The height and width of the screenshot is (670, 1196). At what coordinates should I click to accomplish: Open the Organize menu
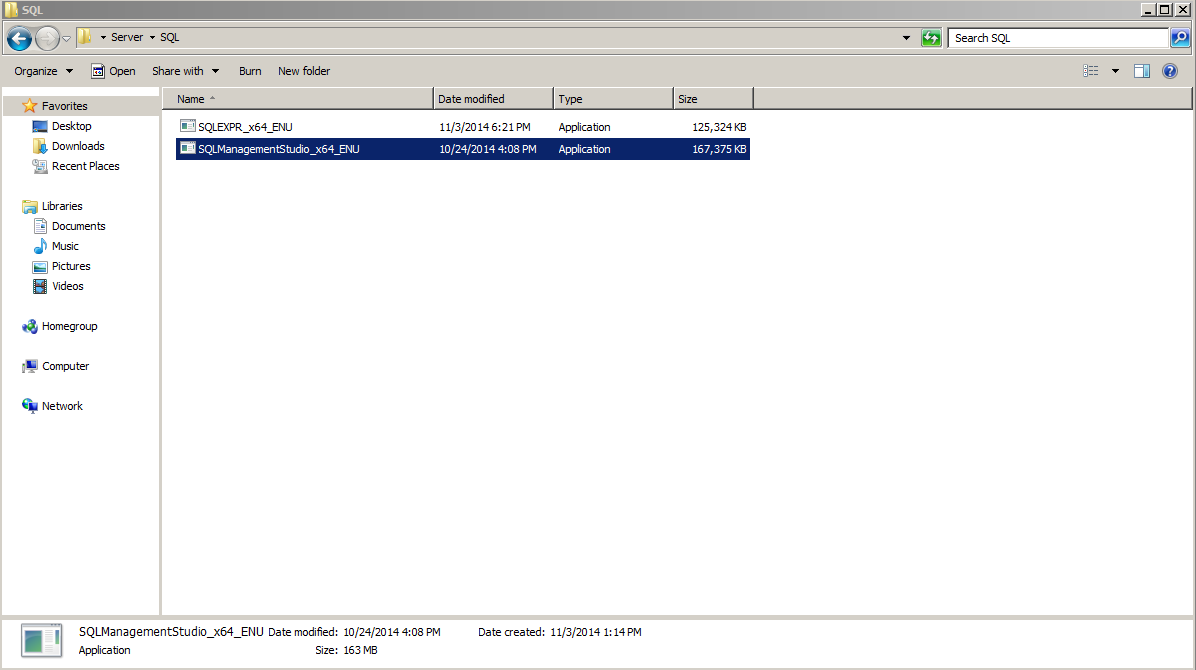[x=43, y=71]
